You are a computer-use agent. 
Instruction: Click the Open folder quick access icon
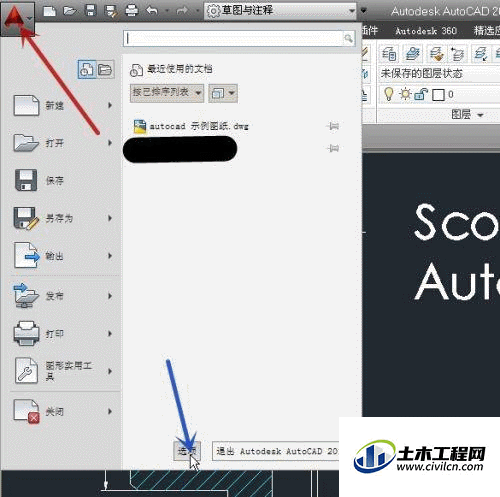(70, 11)
